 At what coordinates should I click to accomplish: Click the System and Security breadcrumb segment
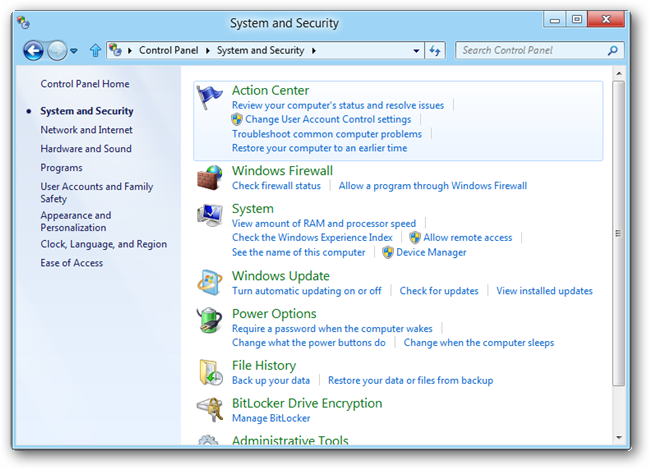(x=260, y=50)
